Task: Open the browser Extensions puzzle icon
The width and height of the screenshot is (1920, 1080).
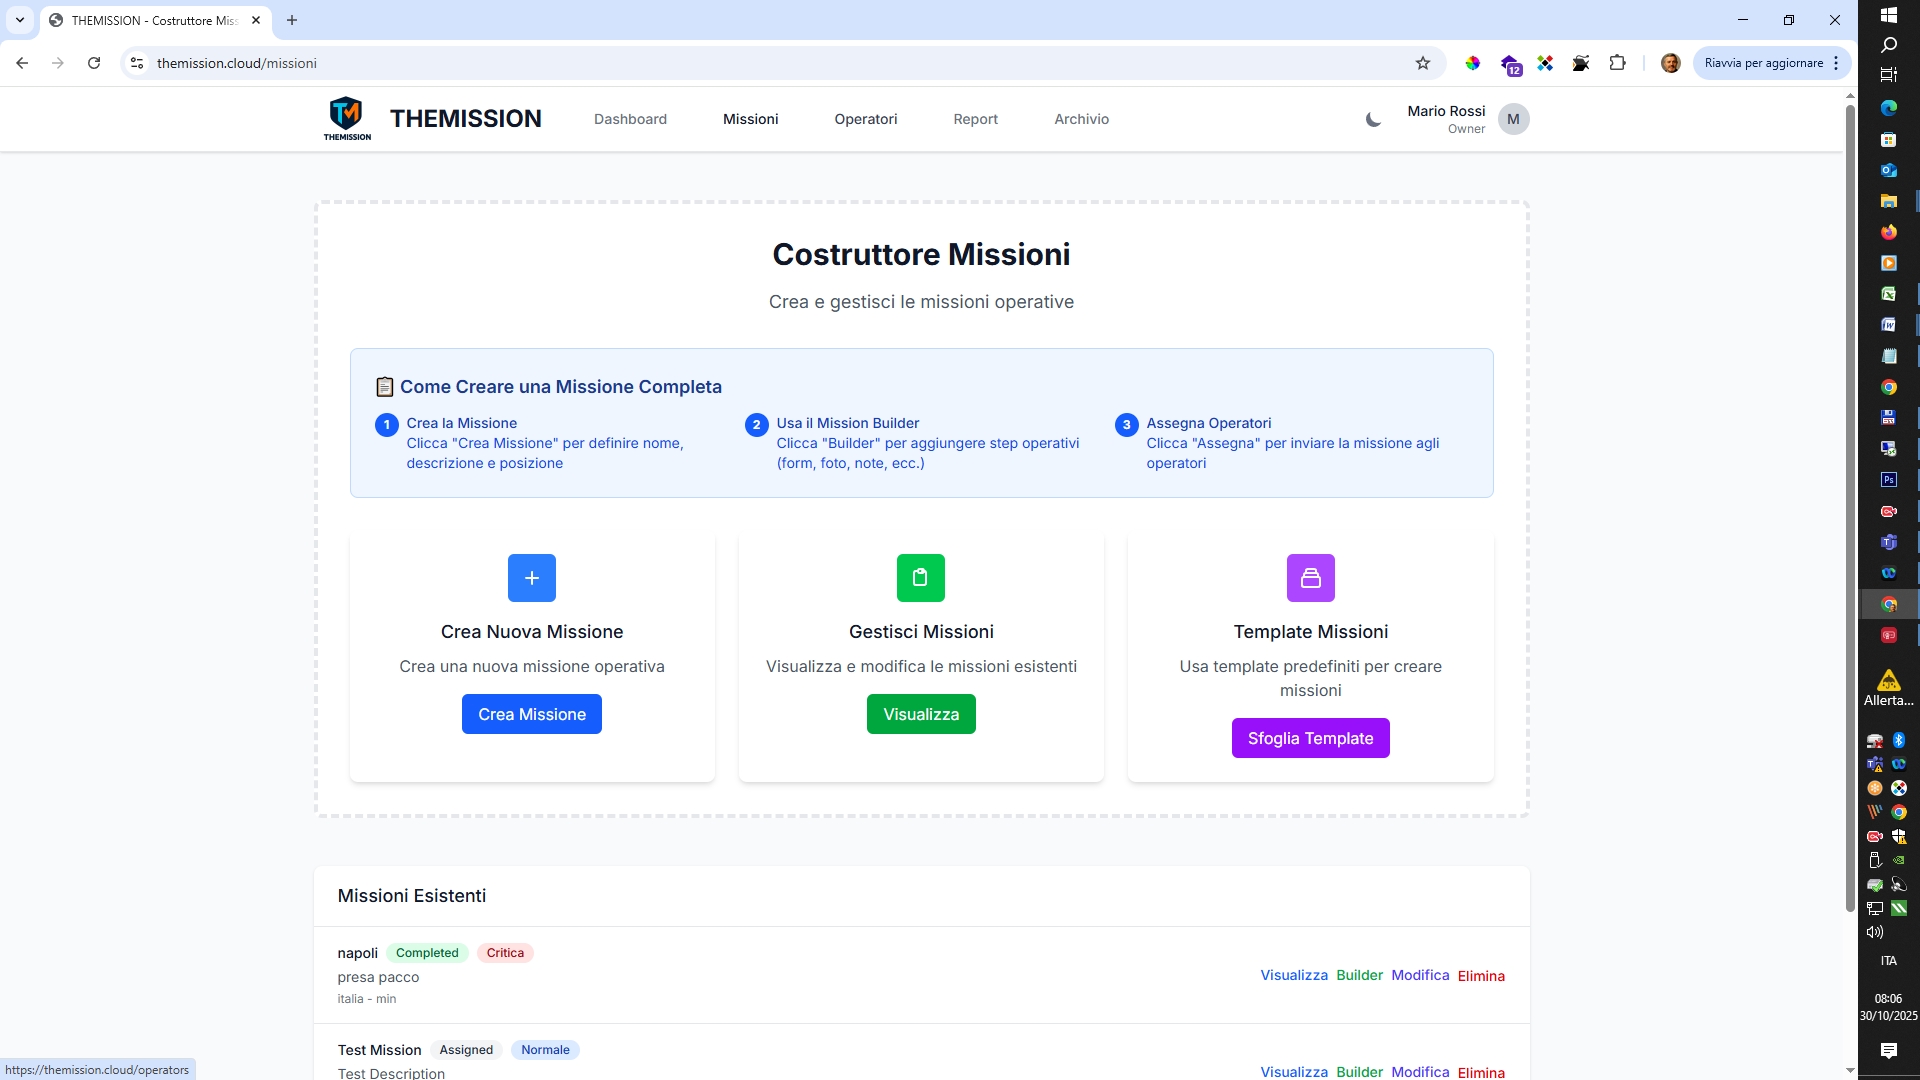Action: (x=1617, y=63)
